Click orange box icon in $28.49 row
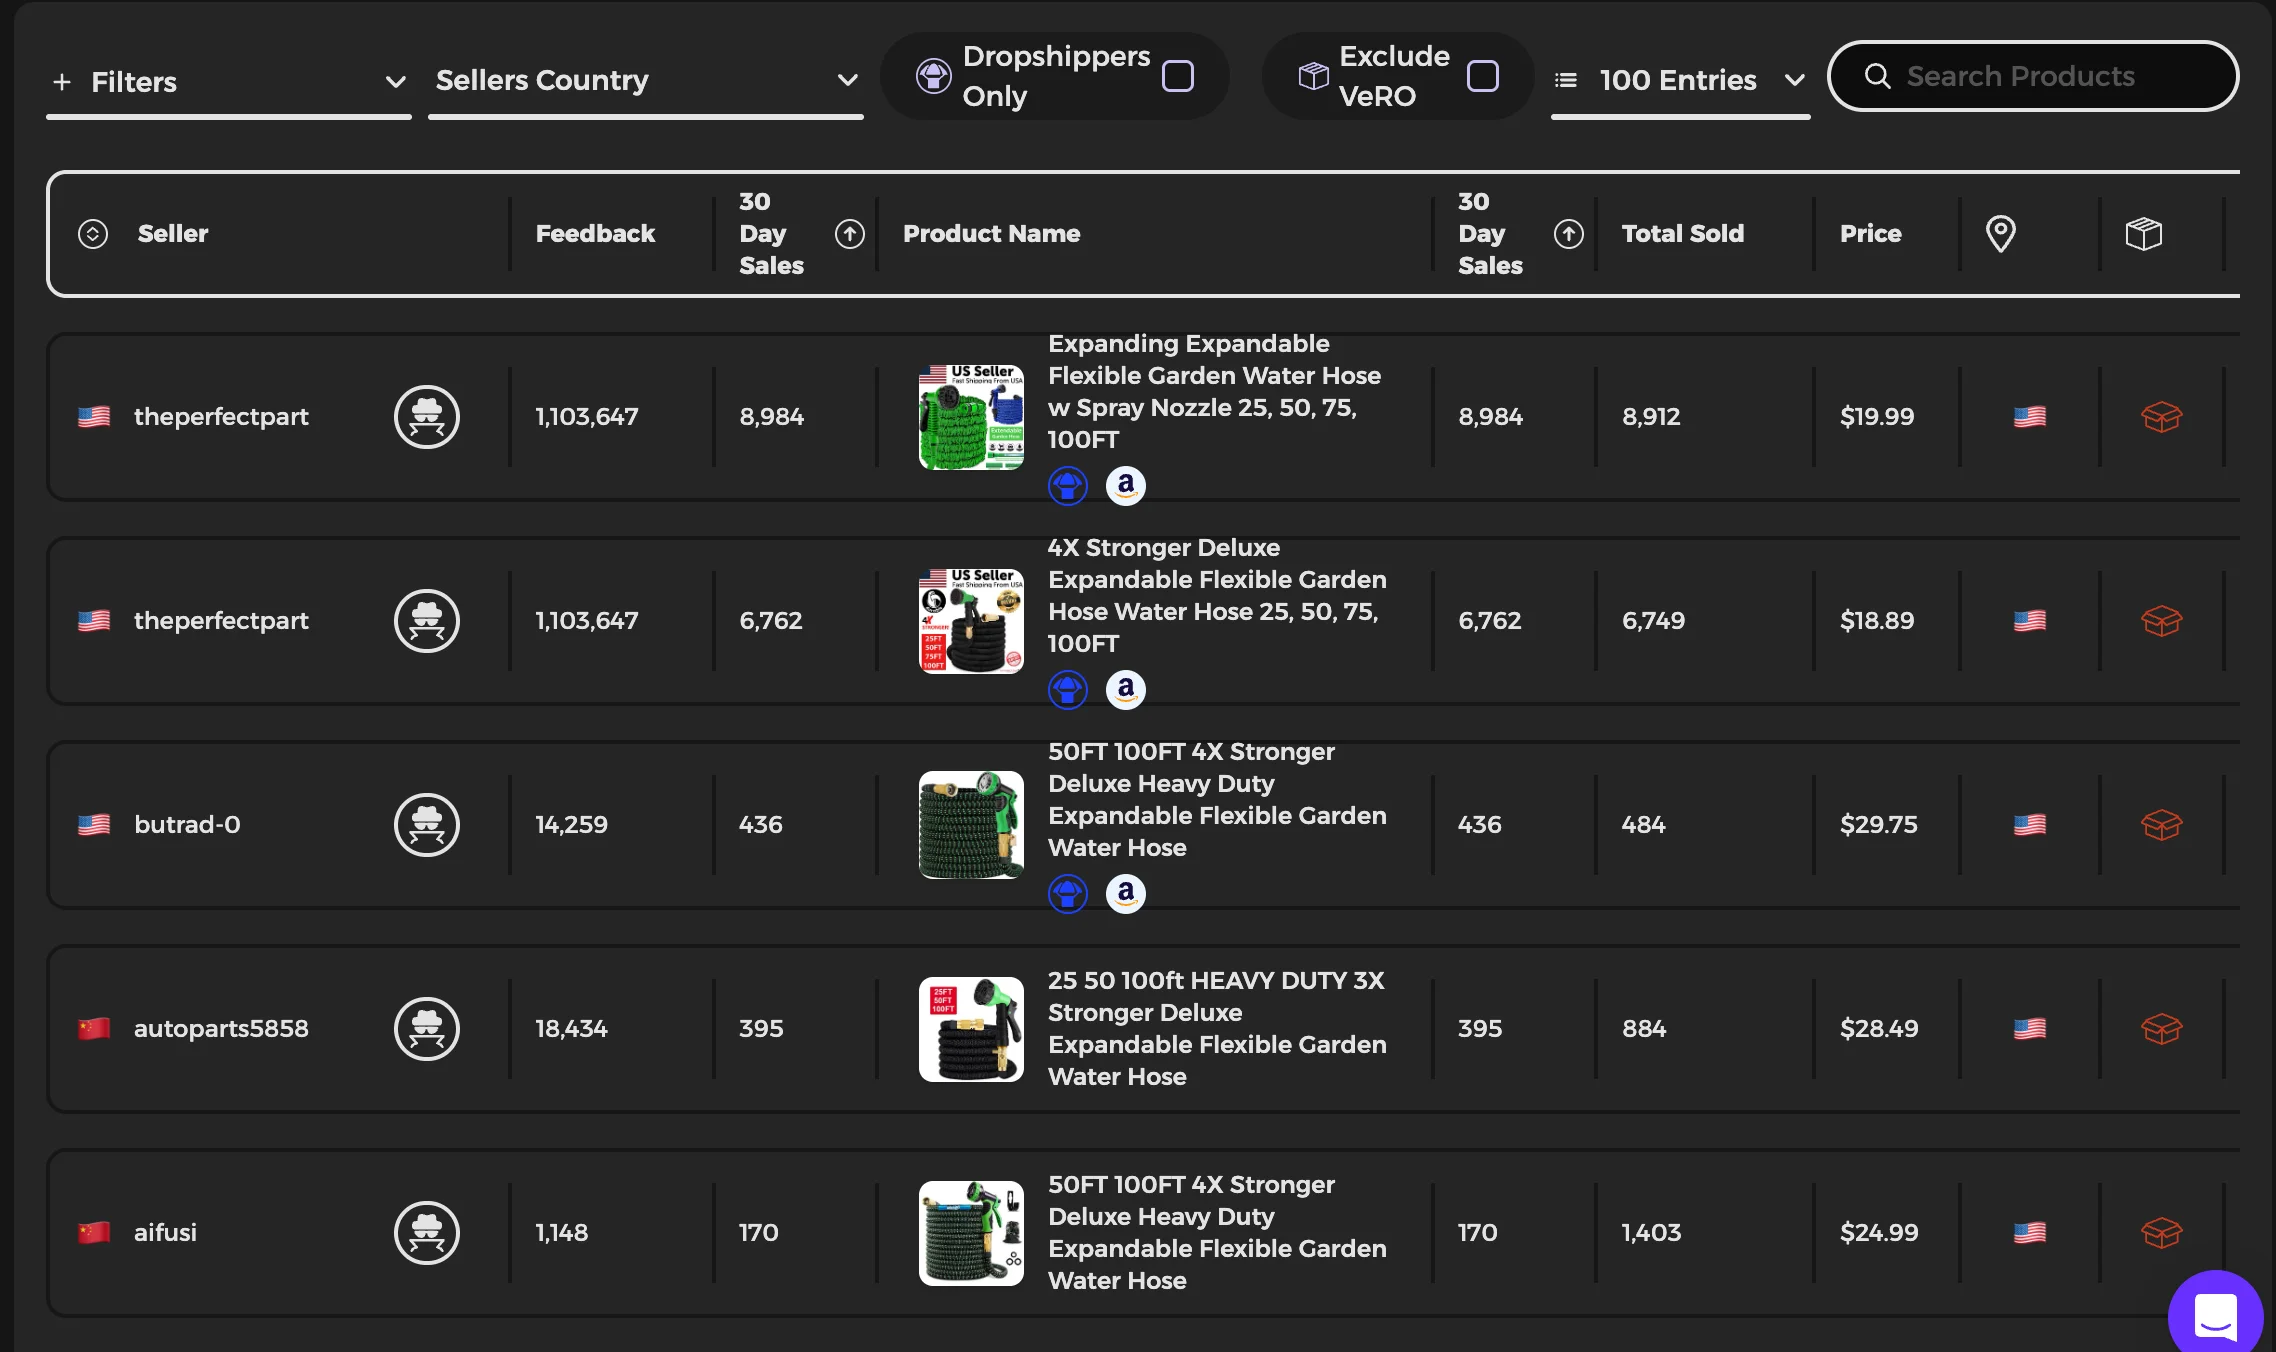The width and height of the screenshot is (2276, 1352). [2161, 1029]
